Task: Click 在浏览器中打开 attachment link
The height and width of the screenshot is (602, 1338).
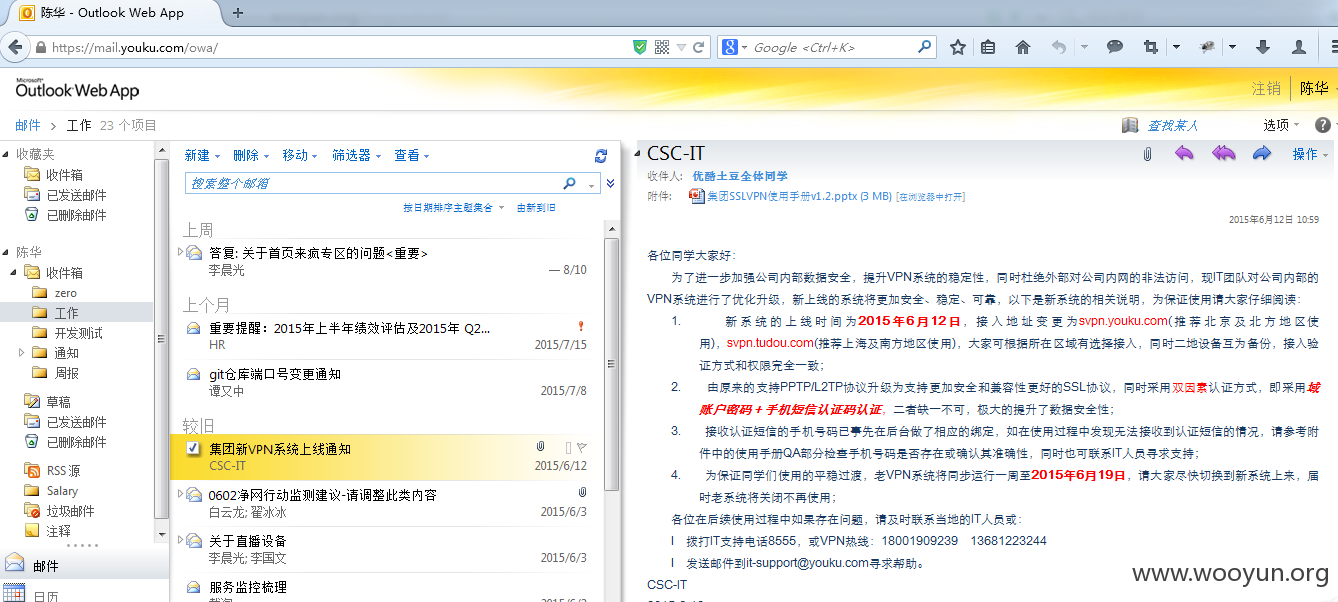Action: pyautogui.click(x=931, y=197)
